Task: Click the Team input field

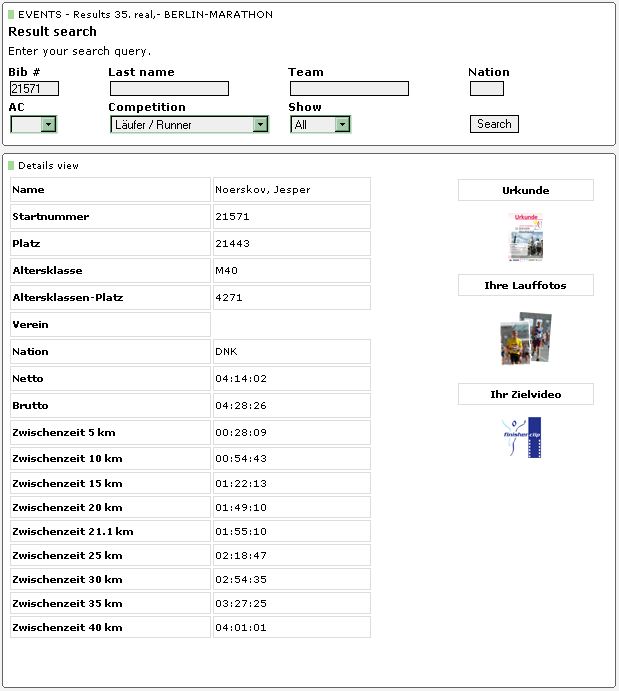Action: 349,89
